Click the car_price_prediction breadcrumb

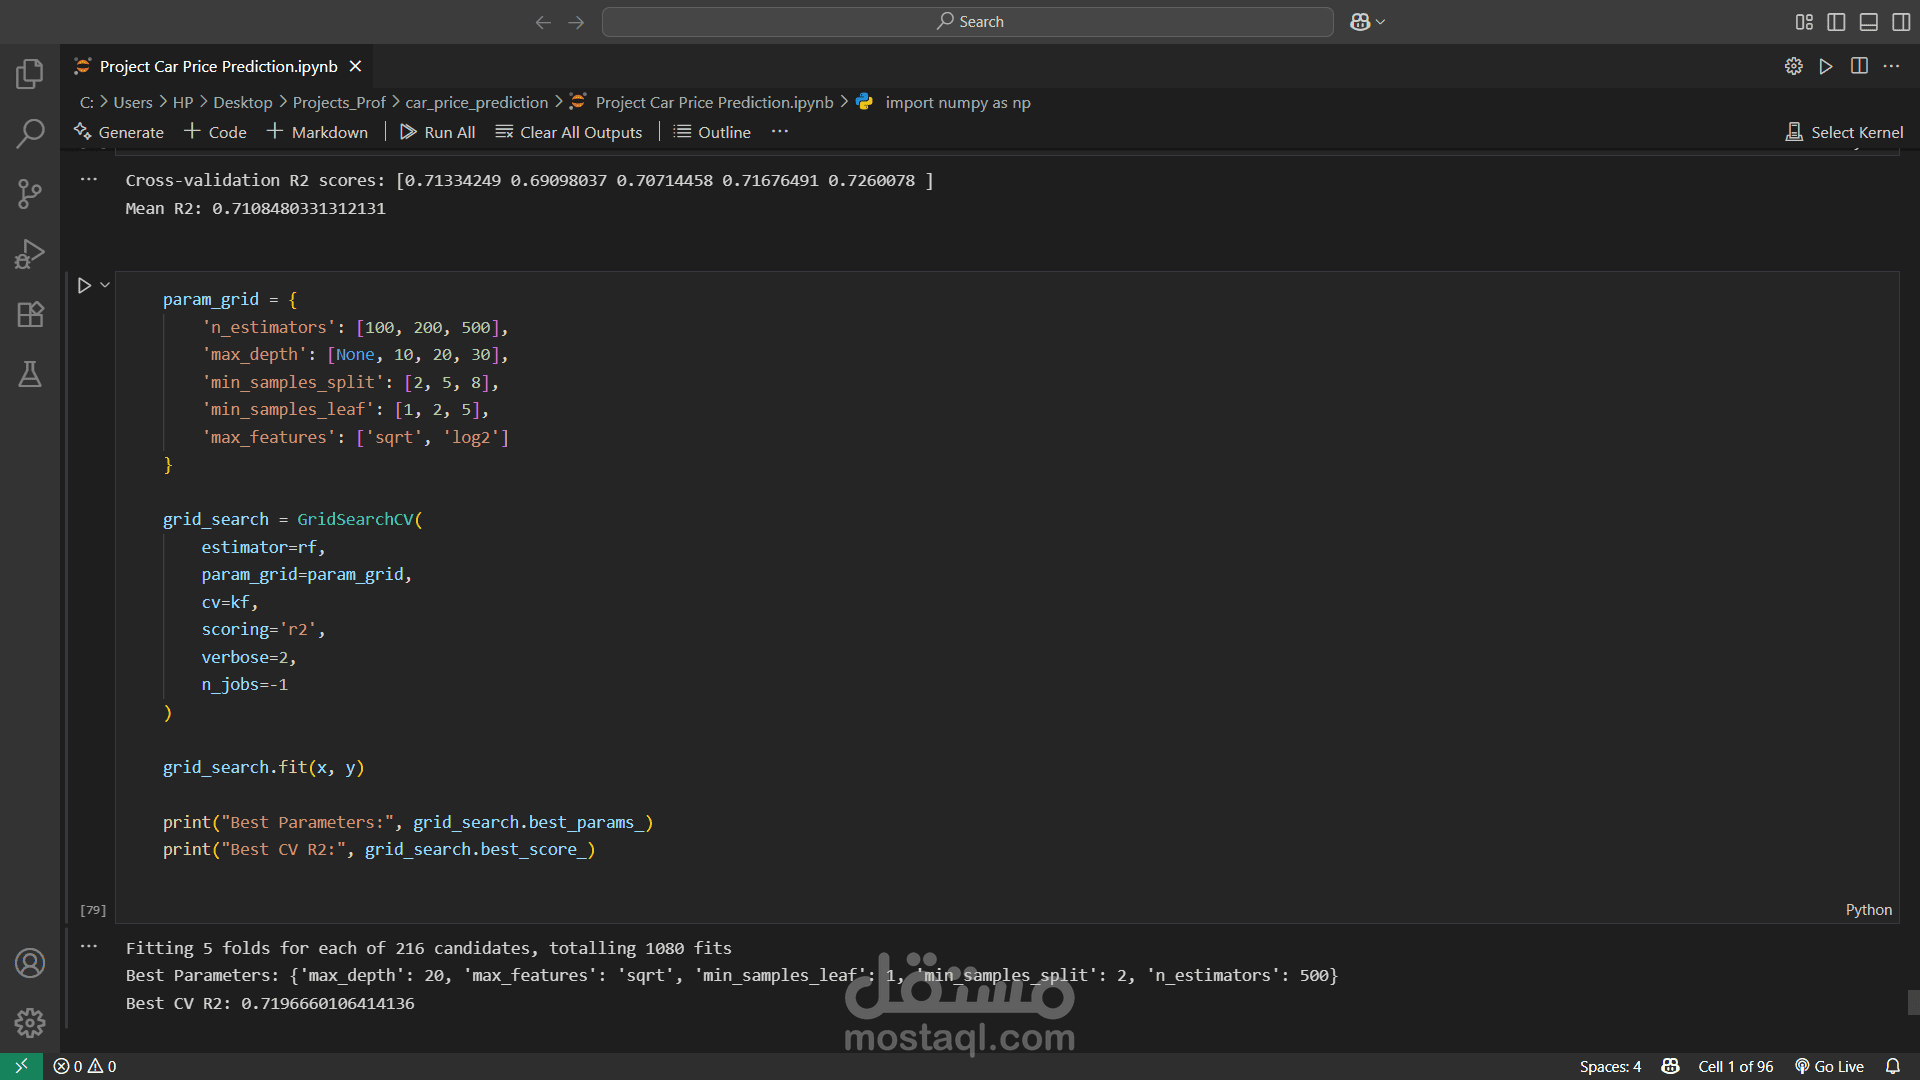click(476, 102)
